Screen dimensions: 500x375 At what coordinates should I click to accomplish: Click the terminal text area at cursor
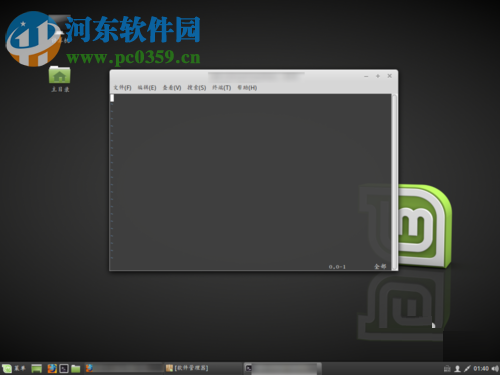click(112, 98)
